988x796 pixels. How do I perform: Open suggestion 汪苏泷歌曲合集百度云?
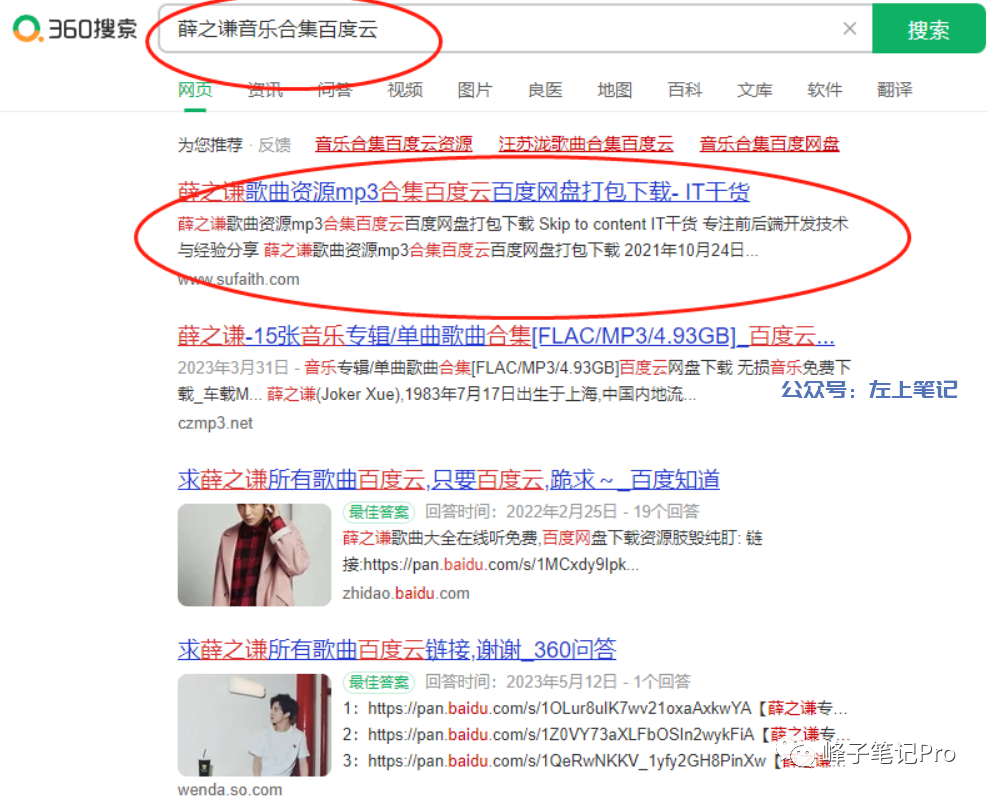tap(585, 144)
